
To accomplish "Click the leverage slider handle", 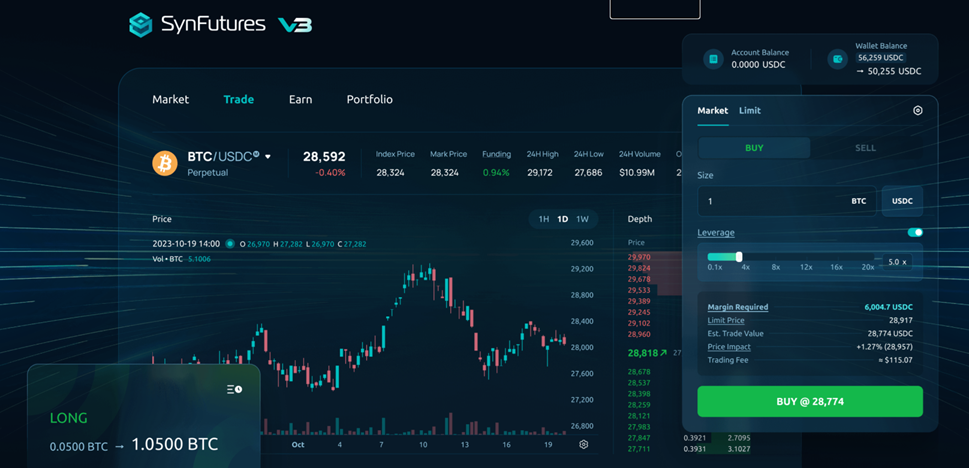I will (739, 257).
